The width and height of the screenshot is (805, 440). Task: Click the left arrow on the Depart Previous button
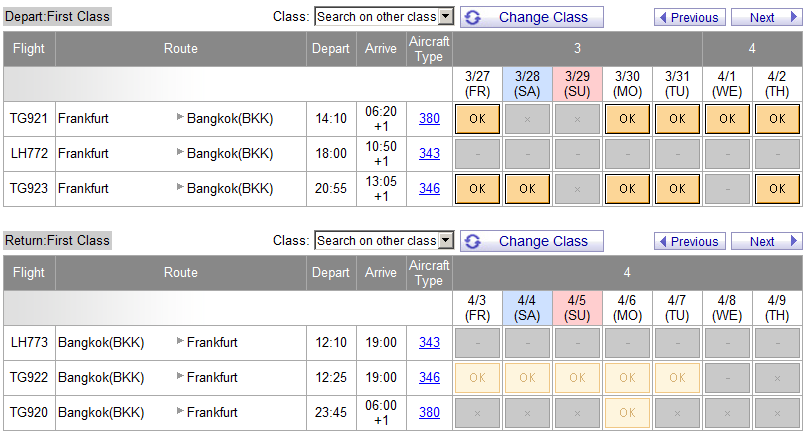663,17
